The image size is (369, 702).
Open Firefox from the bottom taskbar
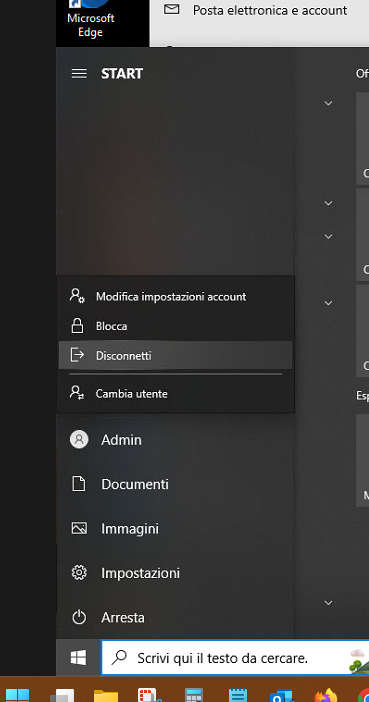(326, 695)
